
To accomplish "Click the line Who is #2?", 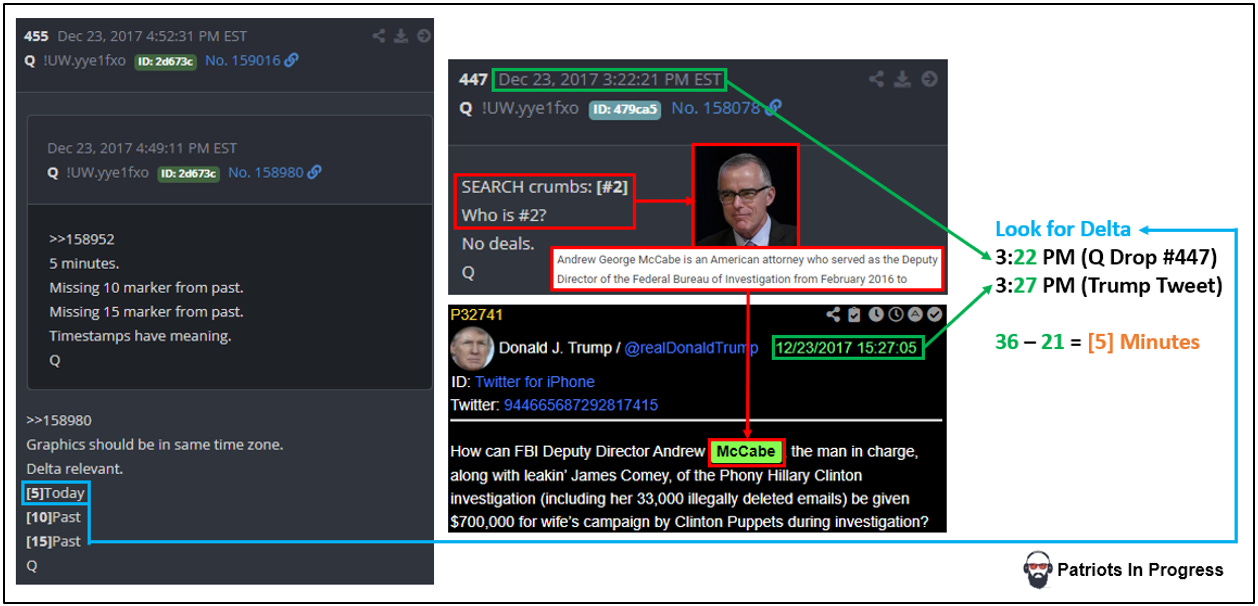I will click(x=505, y=215).
